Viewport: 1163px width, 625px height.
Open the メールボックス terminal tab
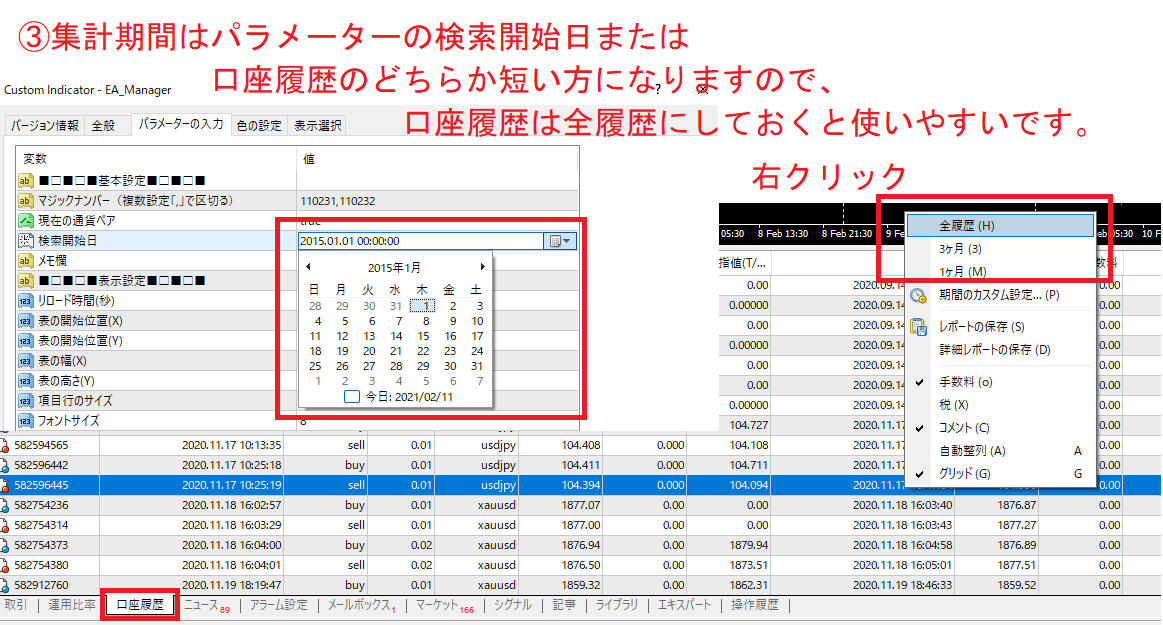[361, 606]
